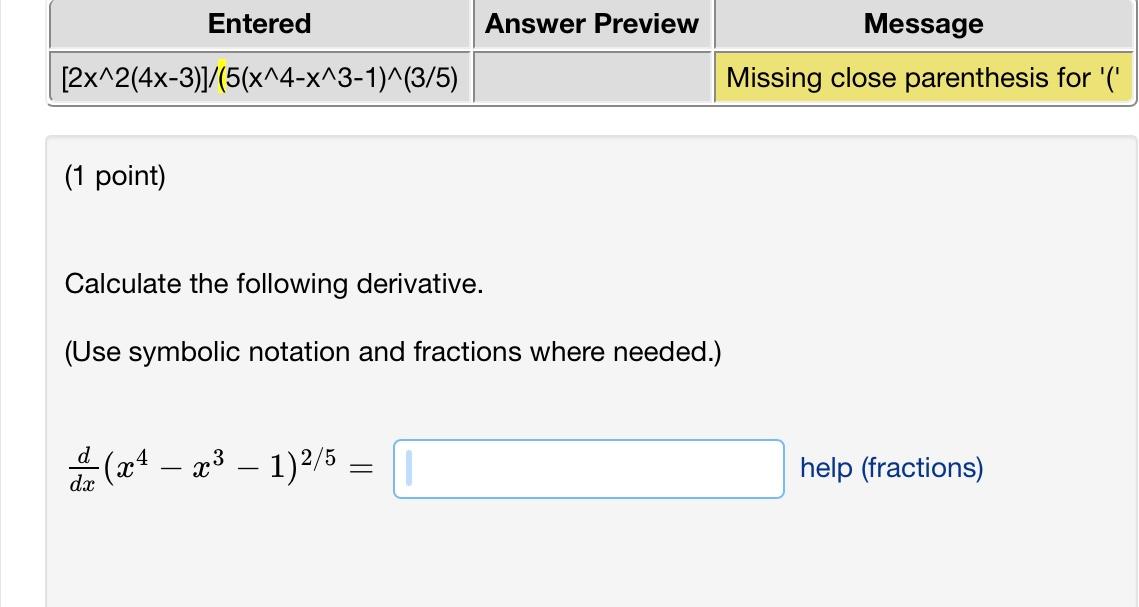This screenshot has width=1139, height=607.
Task: Click the highlighted Missing close parenthesis message
Action: coord(923,77)
